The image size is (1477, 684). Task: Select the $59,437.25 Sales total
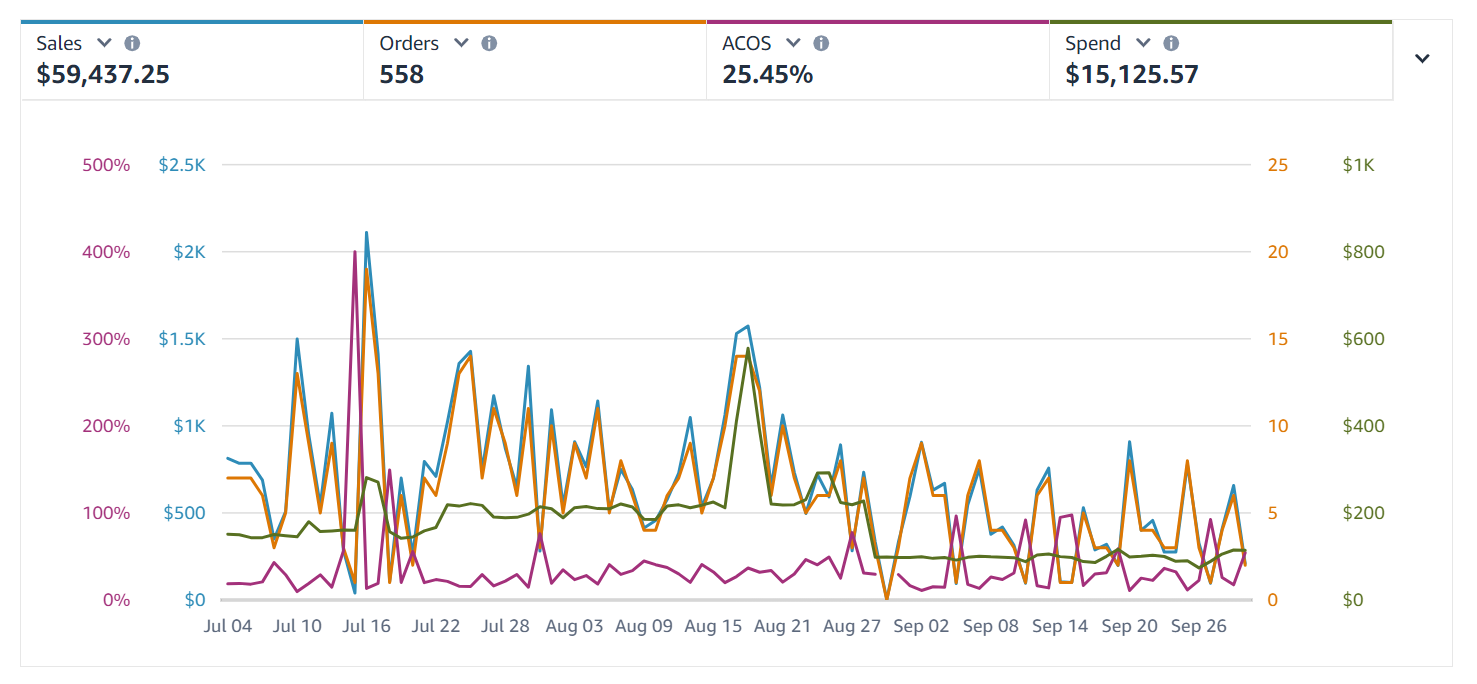click(x=103, y=74)
